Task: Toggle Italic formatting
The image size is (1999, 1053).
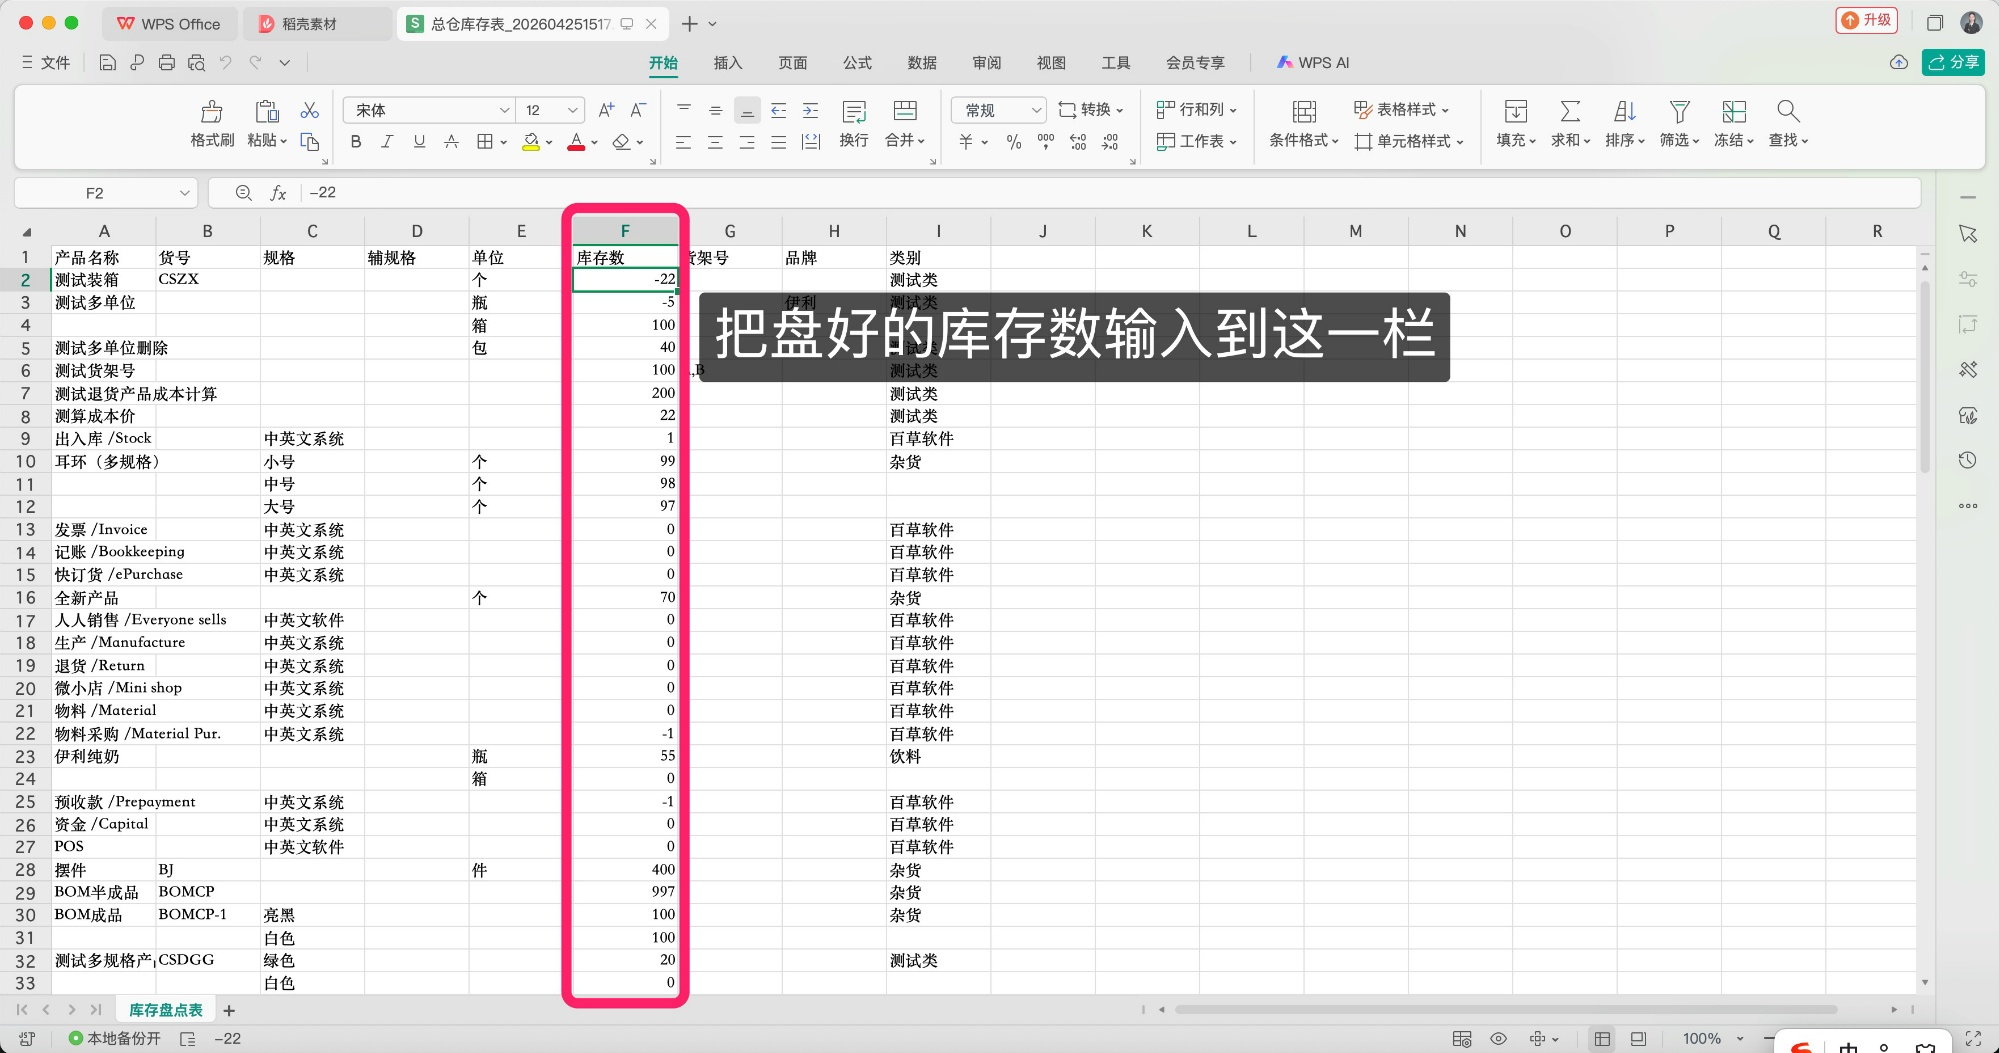Action: point(387,142)
